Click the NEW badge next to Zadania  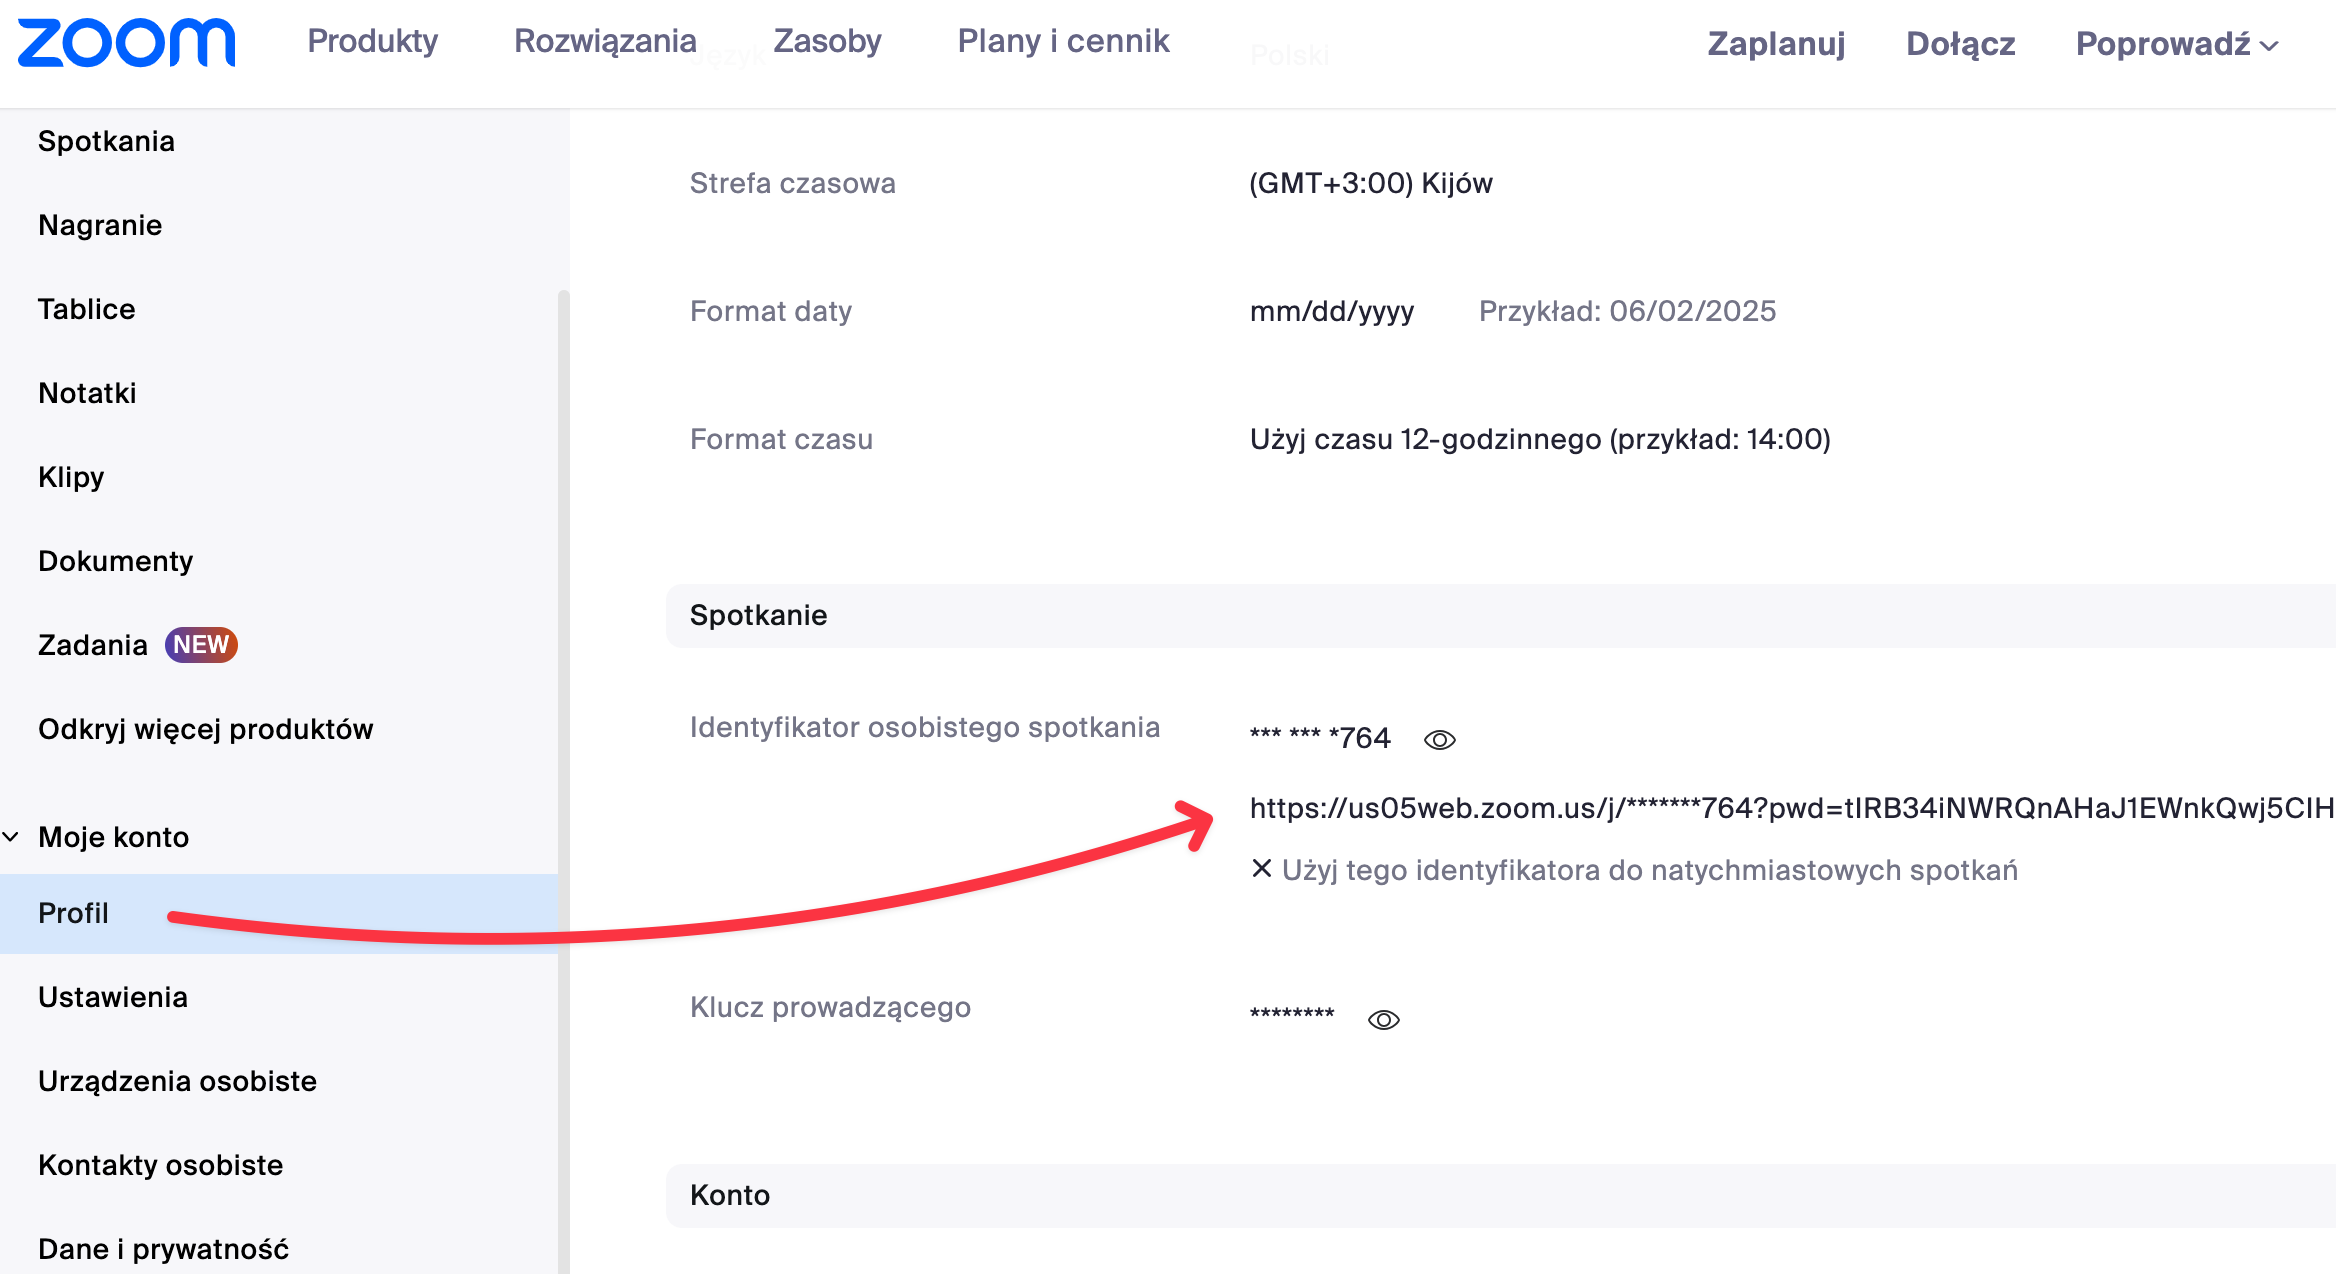click(201, 645)
